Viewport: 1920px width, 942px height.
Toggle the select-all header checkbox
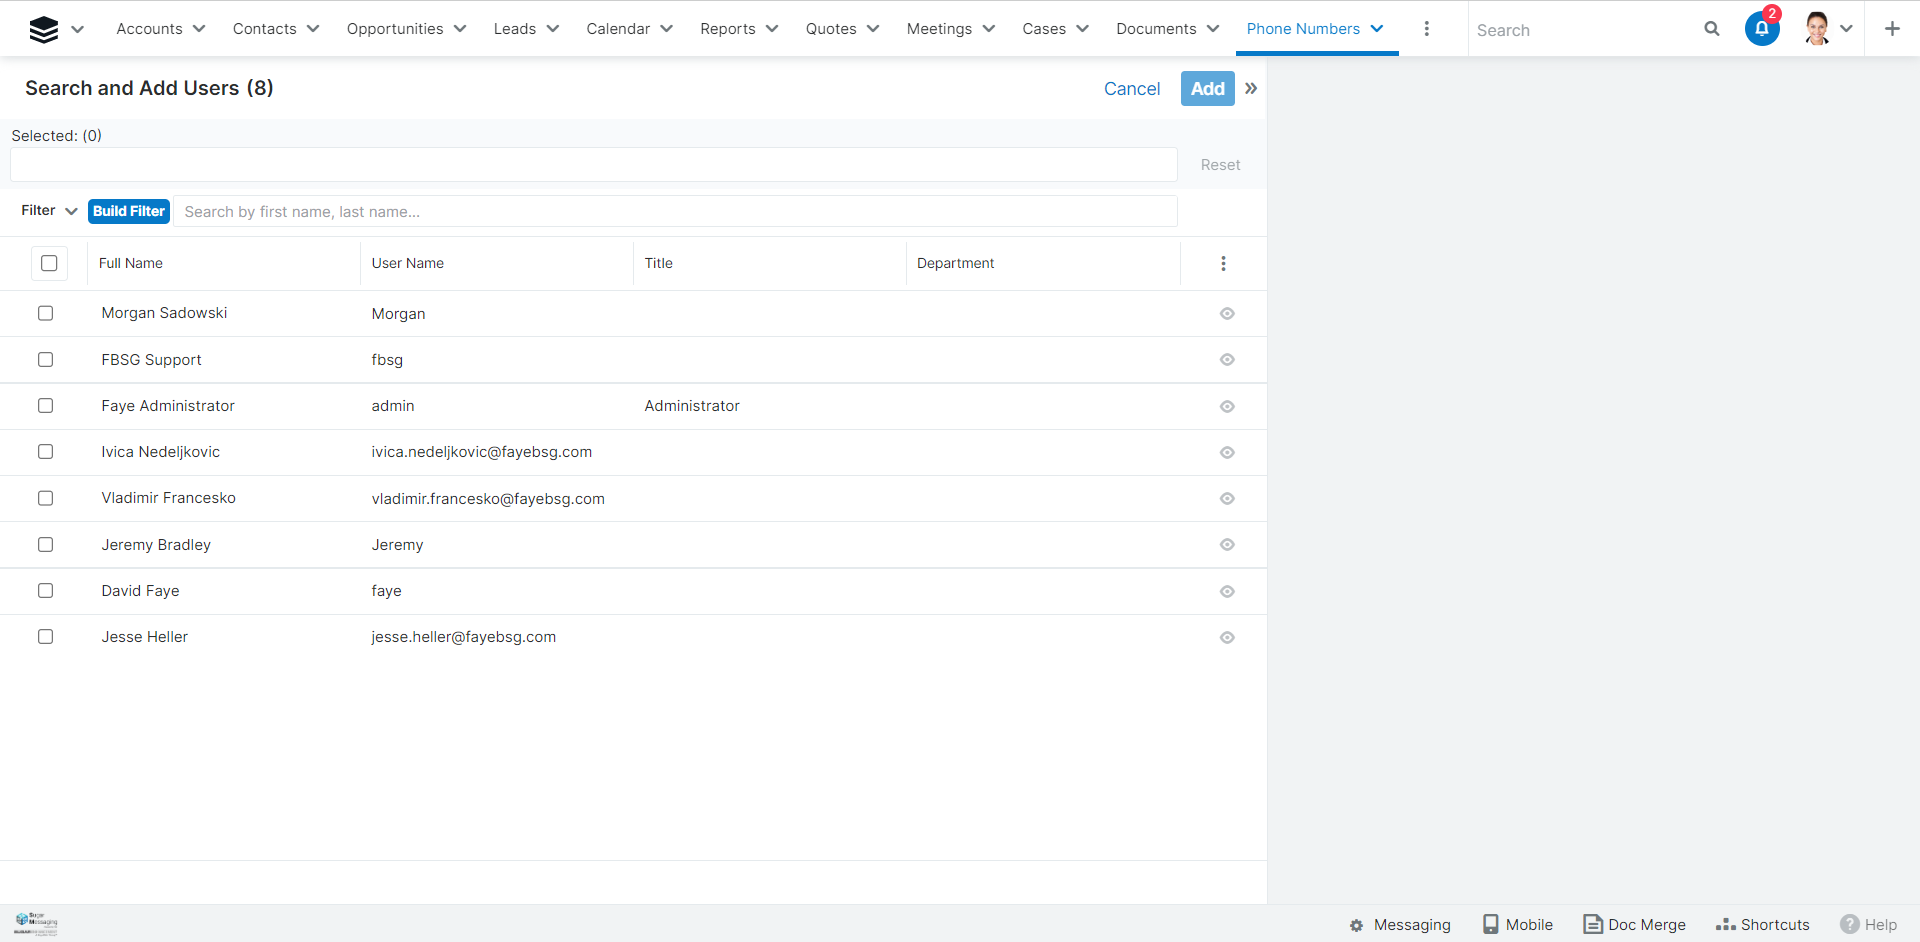pos(49,264)
